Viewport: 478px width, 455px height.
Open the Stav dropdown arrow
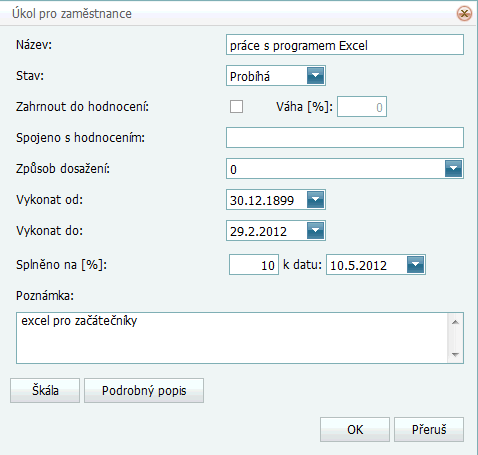[315, 76]
